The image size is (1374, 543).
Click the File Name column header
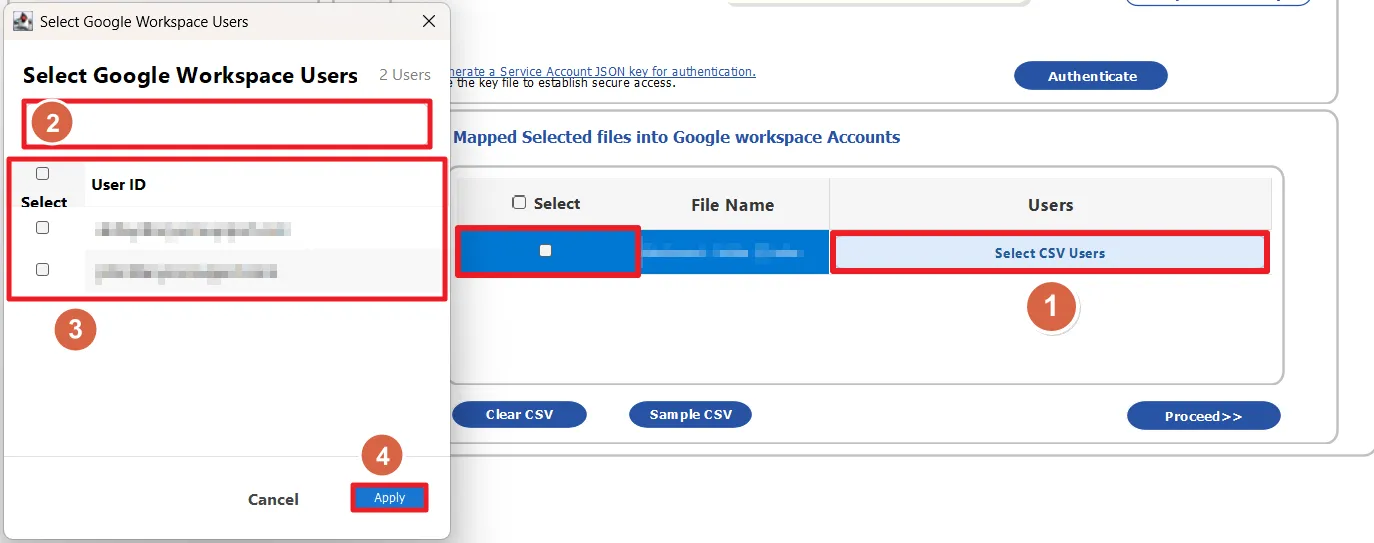click(x=733, y=205)
